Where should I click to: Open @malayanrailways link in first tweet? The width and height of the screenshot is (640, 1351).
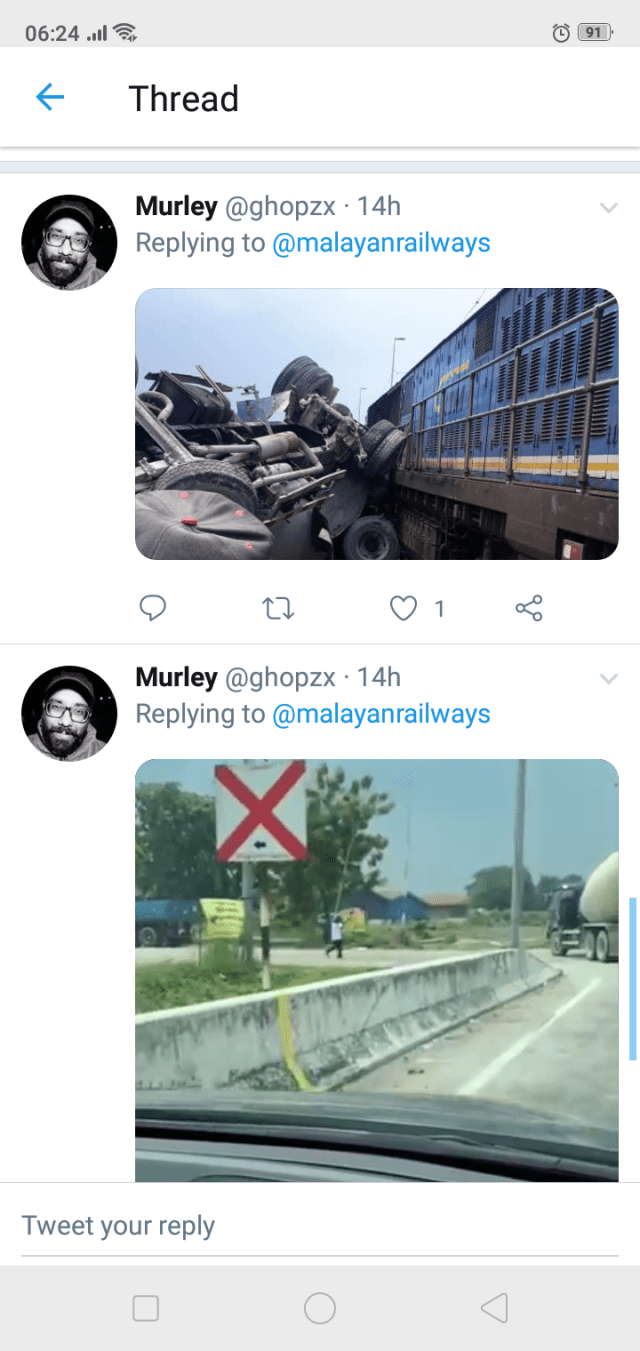pyautogui.click(x=381, y=243)
